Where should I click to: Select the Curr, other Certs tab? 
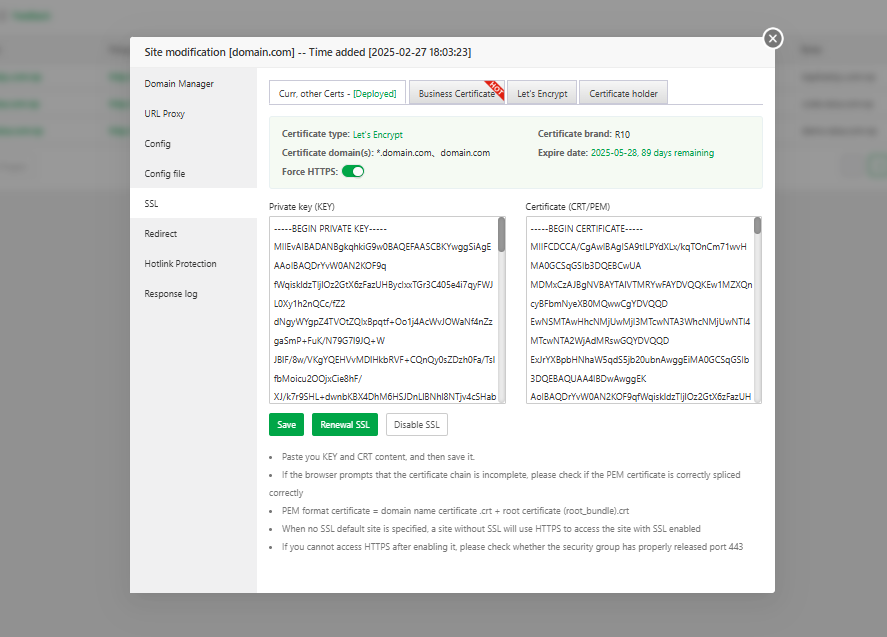point(337,94)
